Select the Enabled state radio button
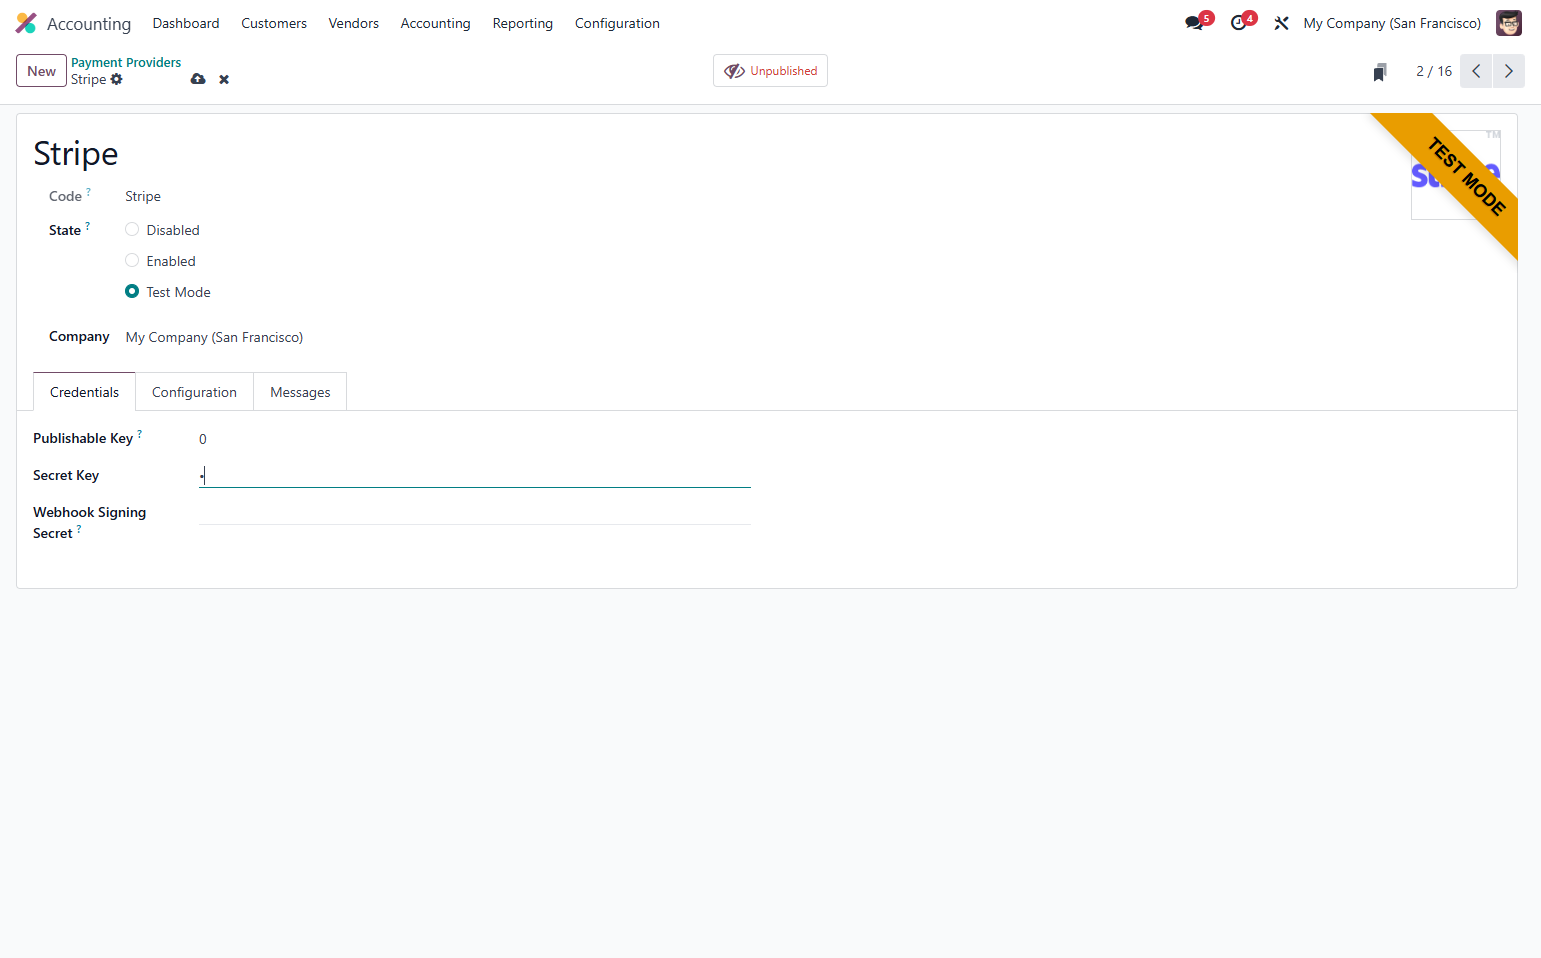The width and height of the screenshot is (1541, 958). pyautogui.click(x=132, y=260)
